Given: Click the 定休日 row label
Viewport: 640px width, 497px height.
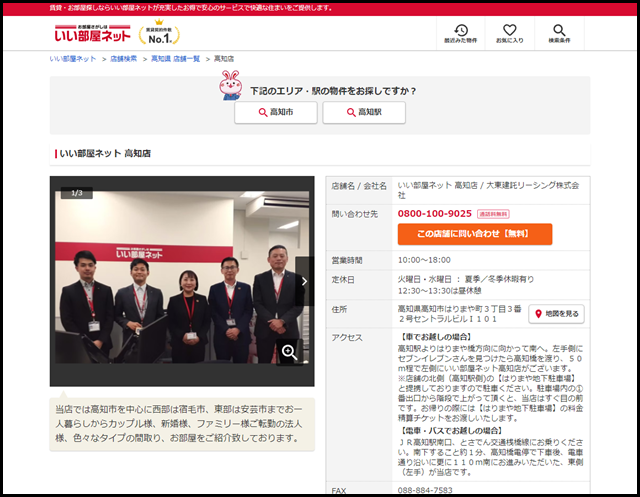Looking at the screenshot, I should [x=343, y=280].
